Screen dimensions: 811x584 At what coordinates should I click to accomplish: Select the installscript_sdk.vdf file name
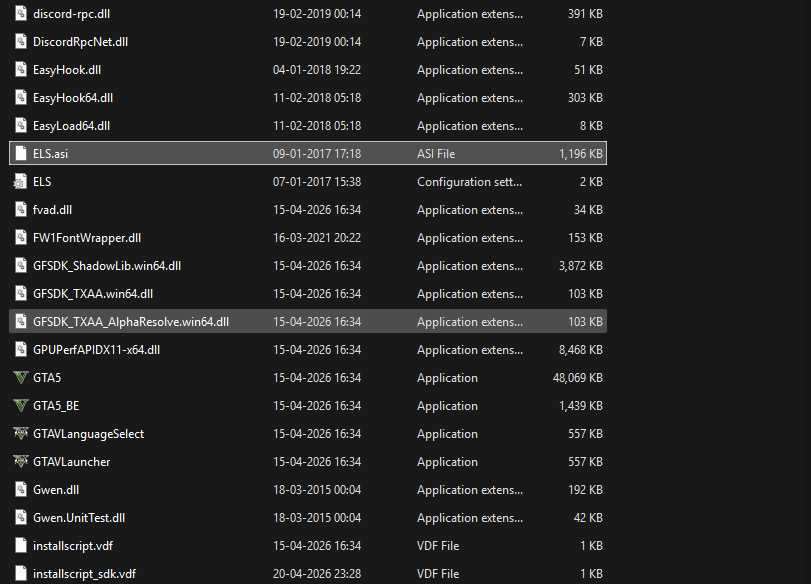[x=84, y=574]
